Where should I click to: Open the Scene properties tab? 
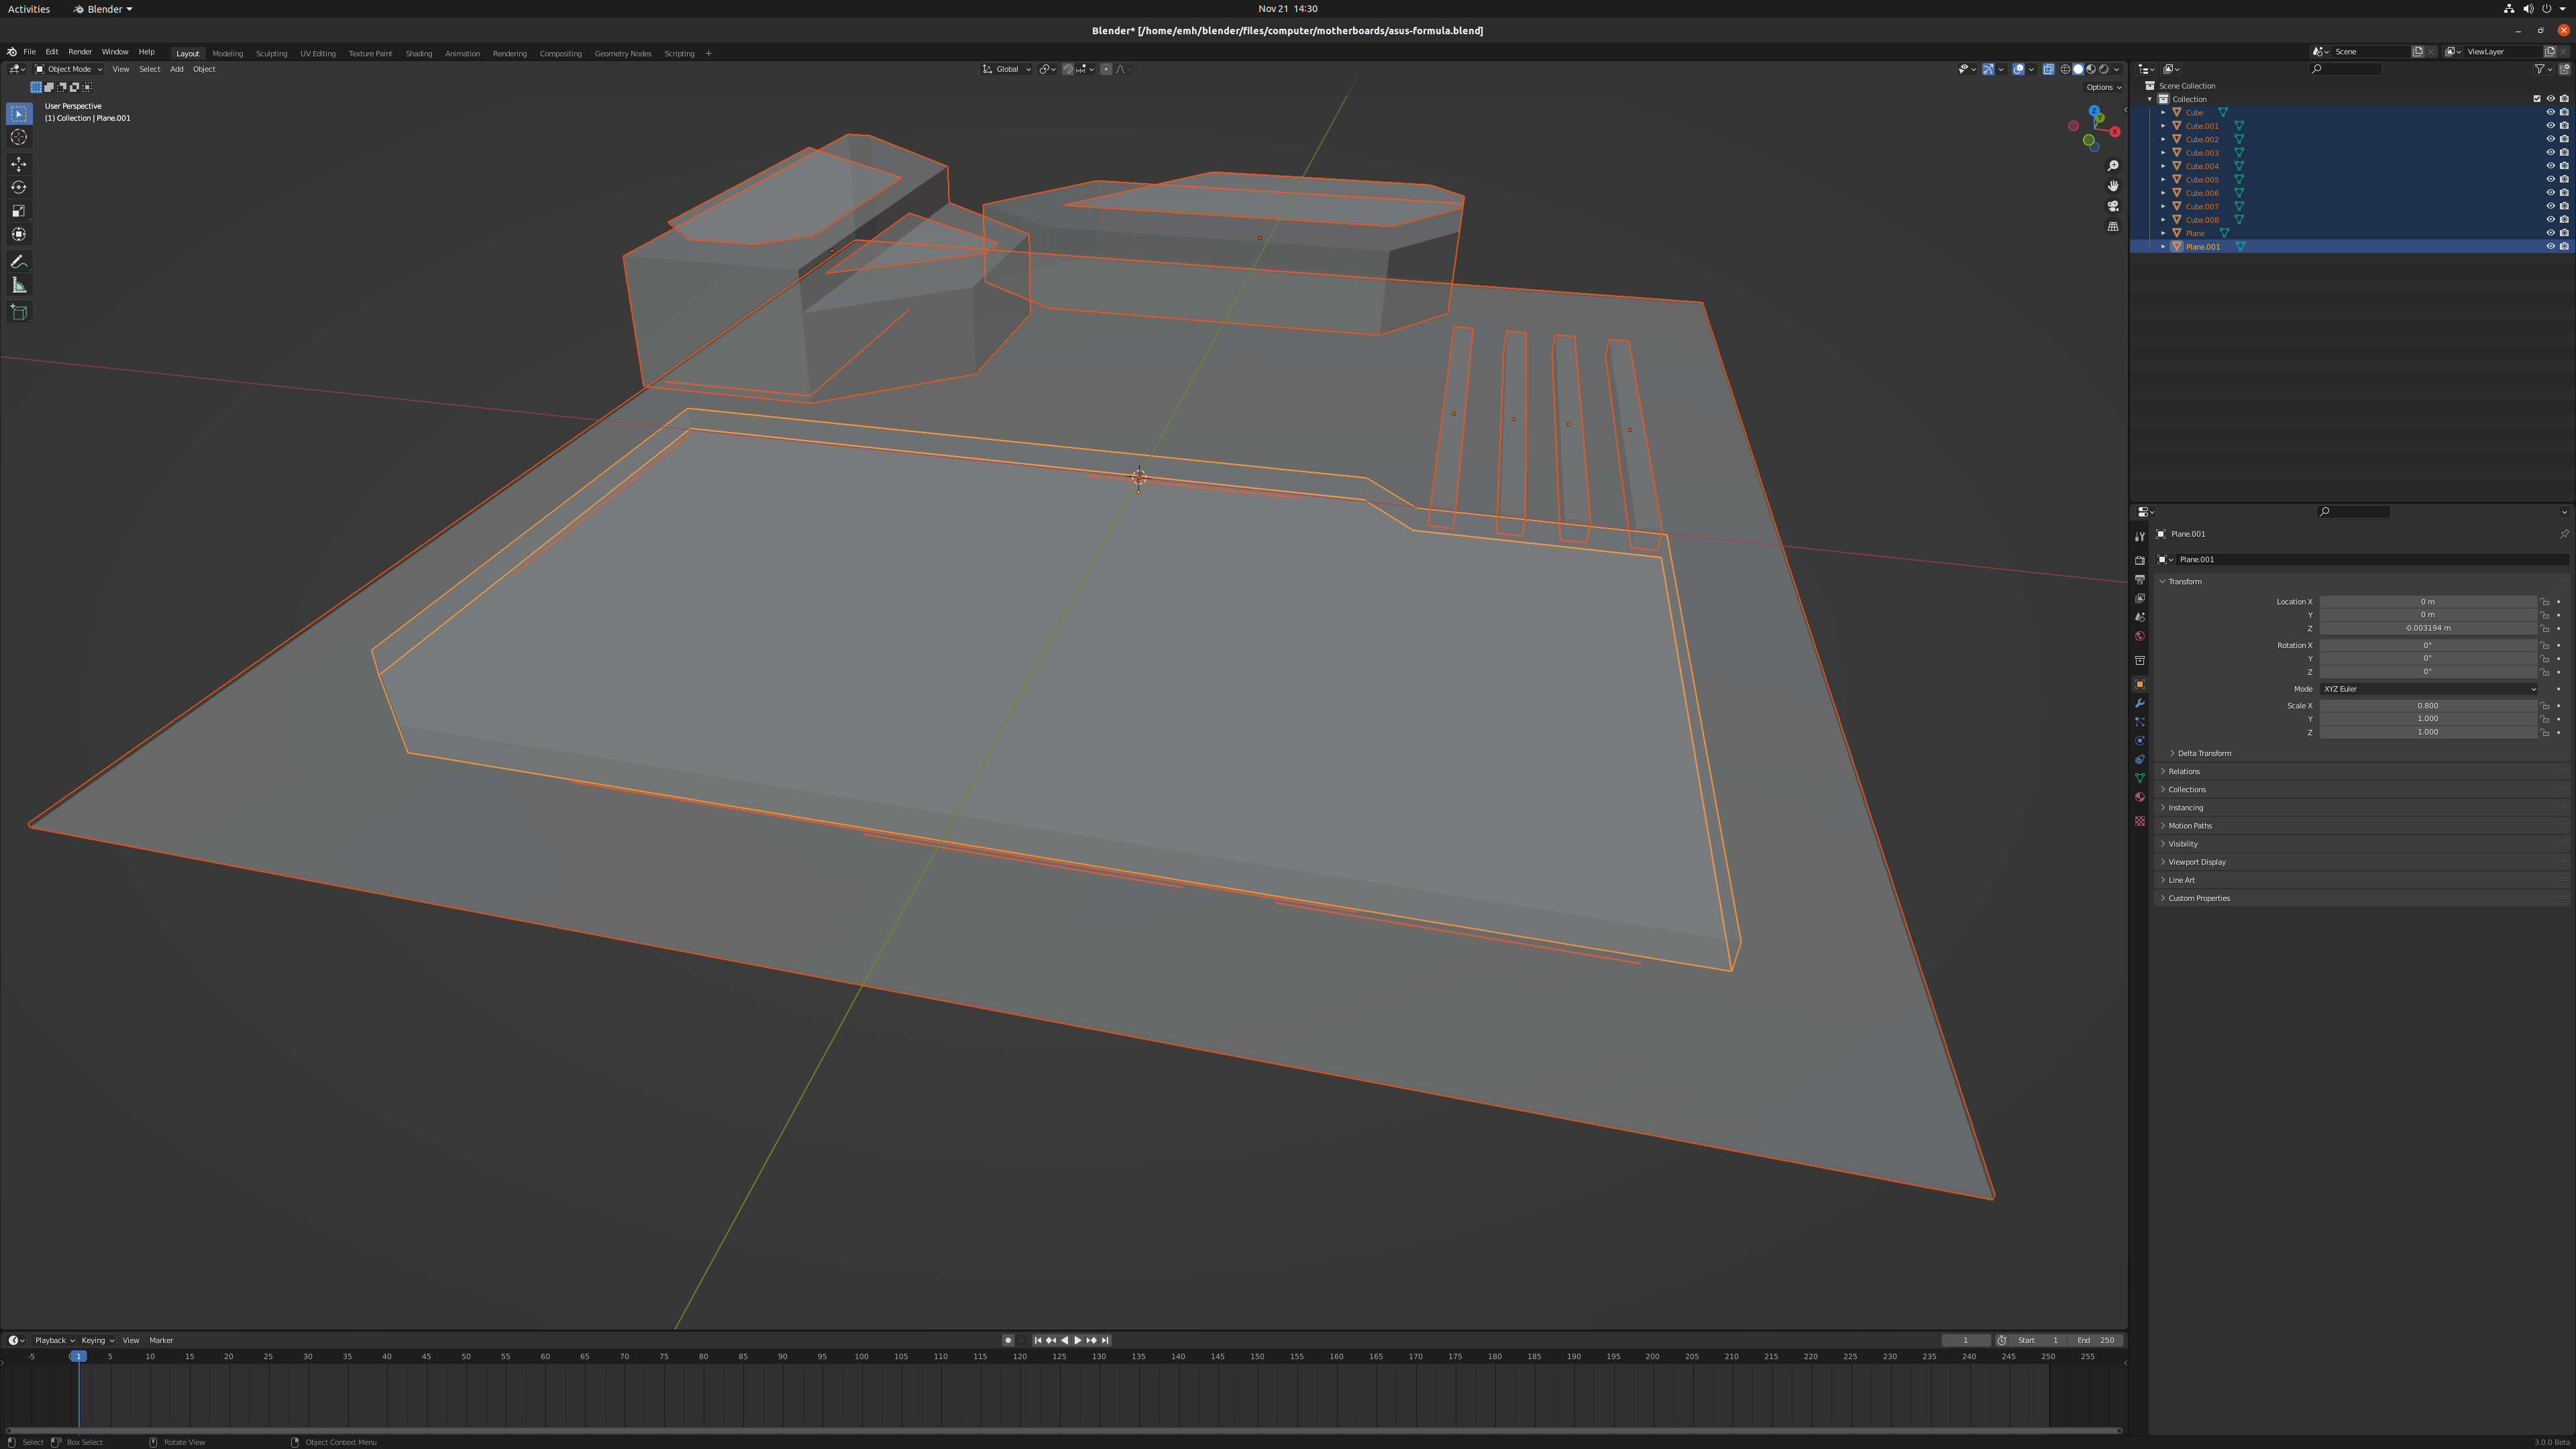pyautogui.click(x=2140, y=617)
